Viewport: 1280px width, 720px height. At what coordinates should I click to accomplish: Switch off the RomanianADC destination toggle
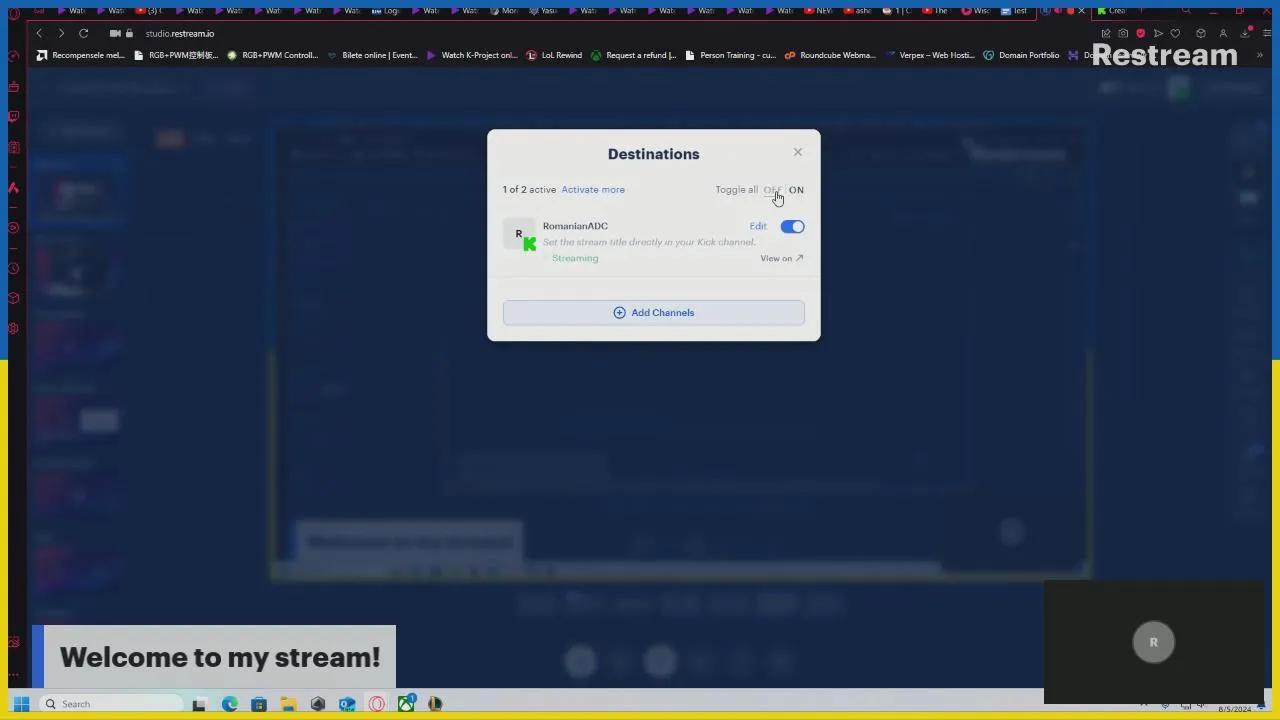click(792, 227)
